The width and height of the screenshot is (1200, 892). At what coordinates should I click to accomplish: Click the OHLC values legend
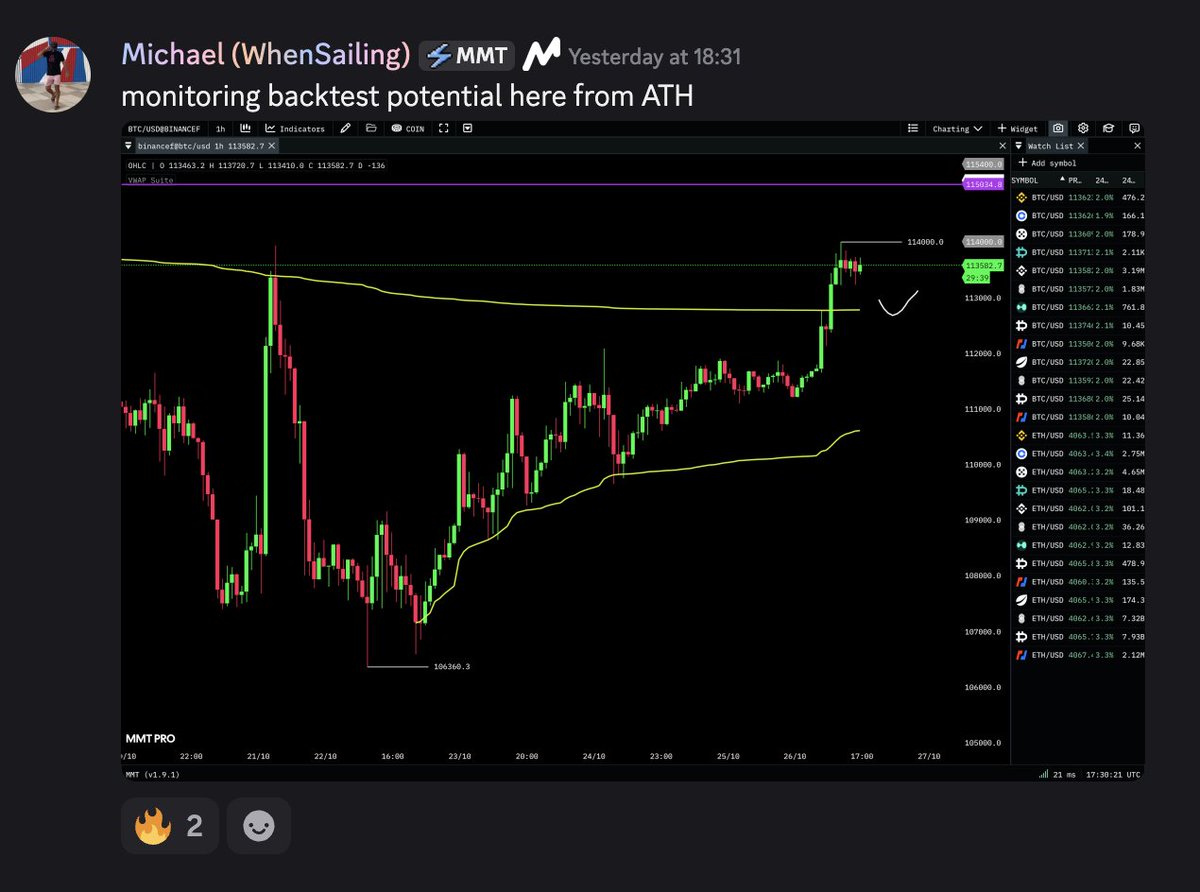[x=257, y=165]
